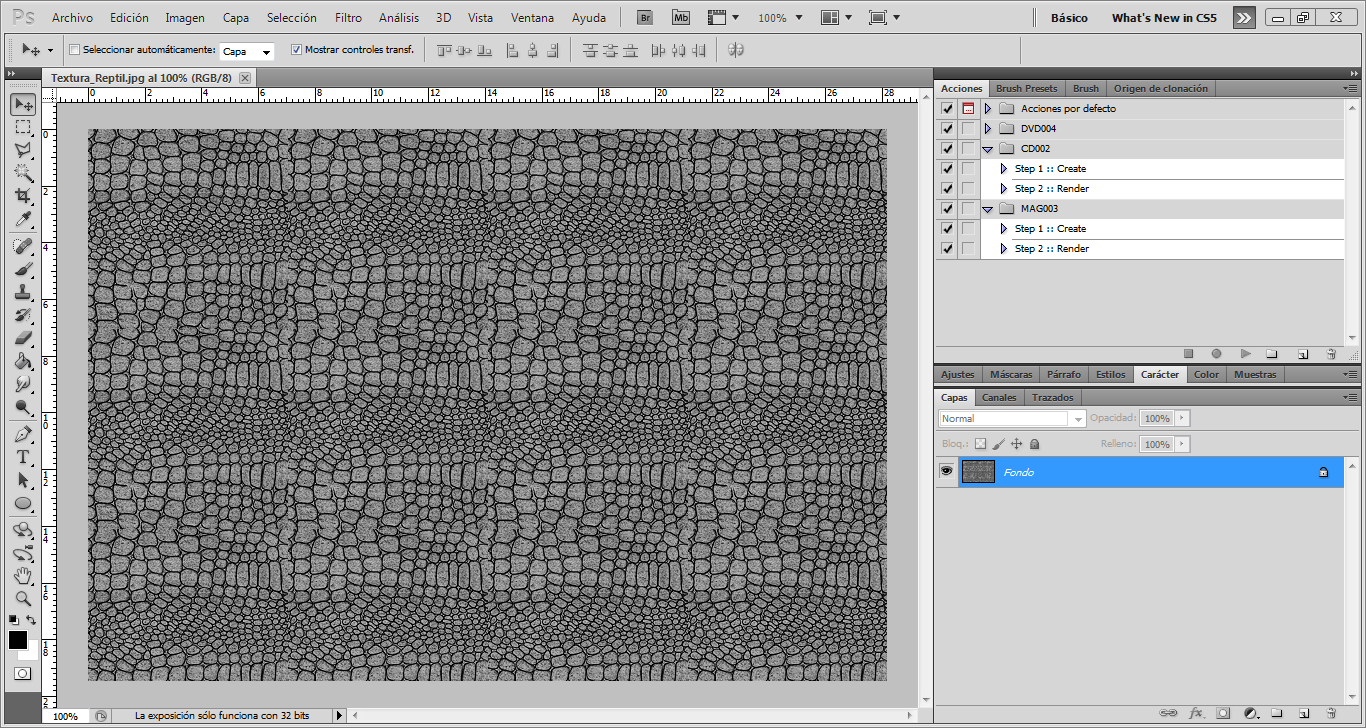Screen dimensions: 1366x728
Task: Click play action button in Acciones panel
Action: pyautogui.click(x=1245, y=353)
